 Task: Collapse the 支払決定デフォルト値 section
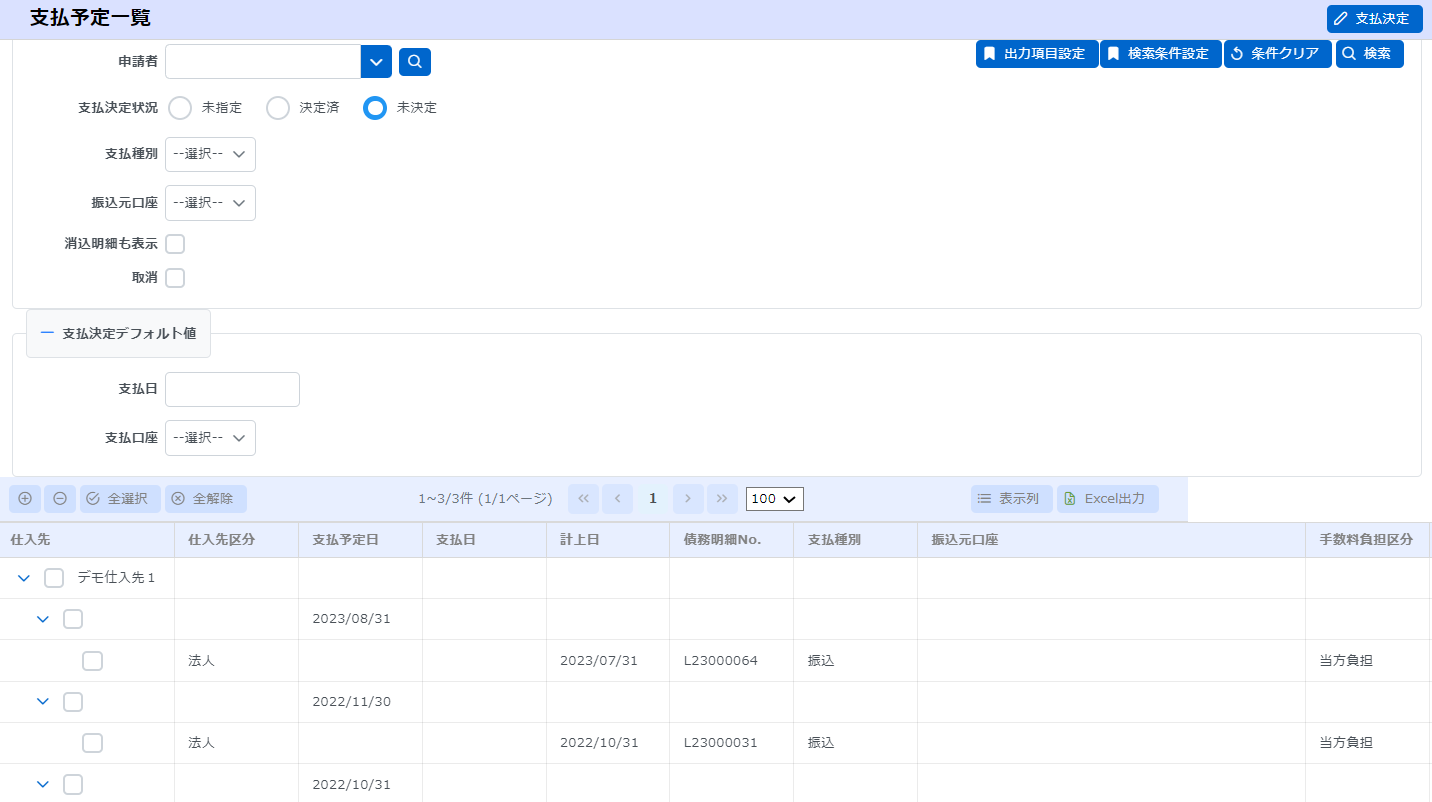pos(118,333)
